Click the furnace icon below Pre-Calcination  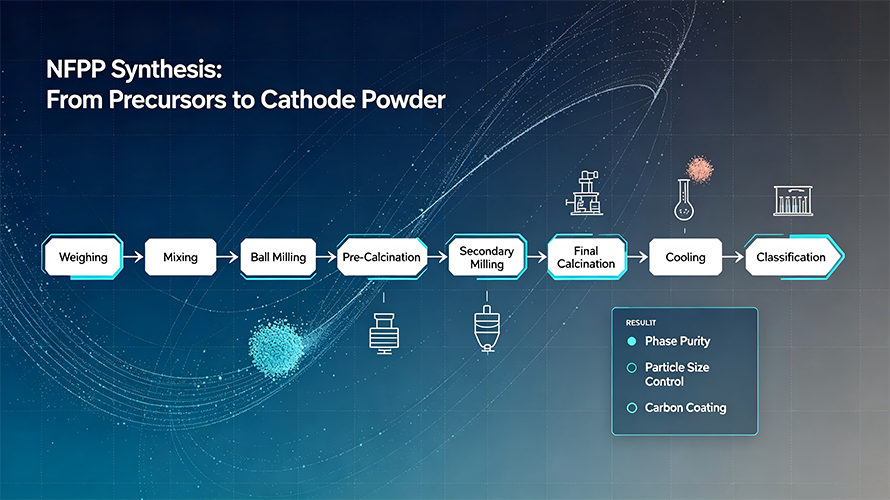click(x=384, y=334)
